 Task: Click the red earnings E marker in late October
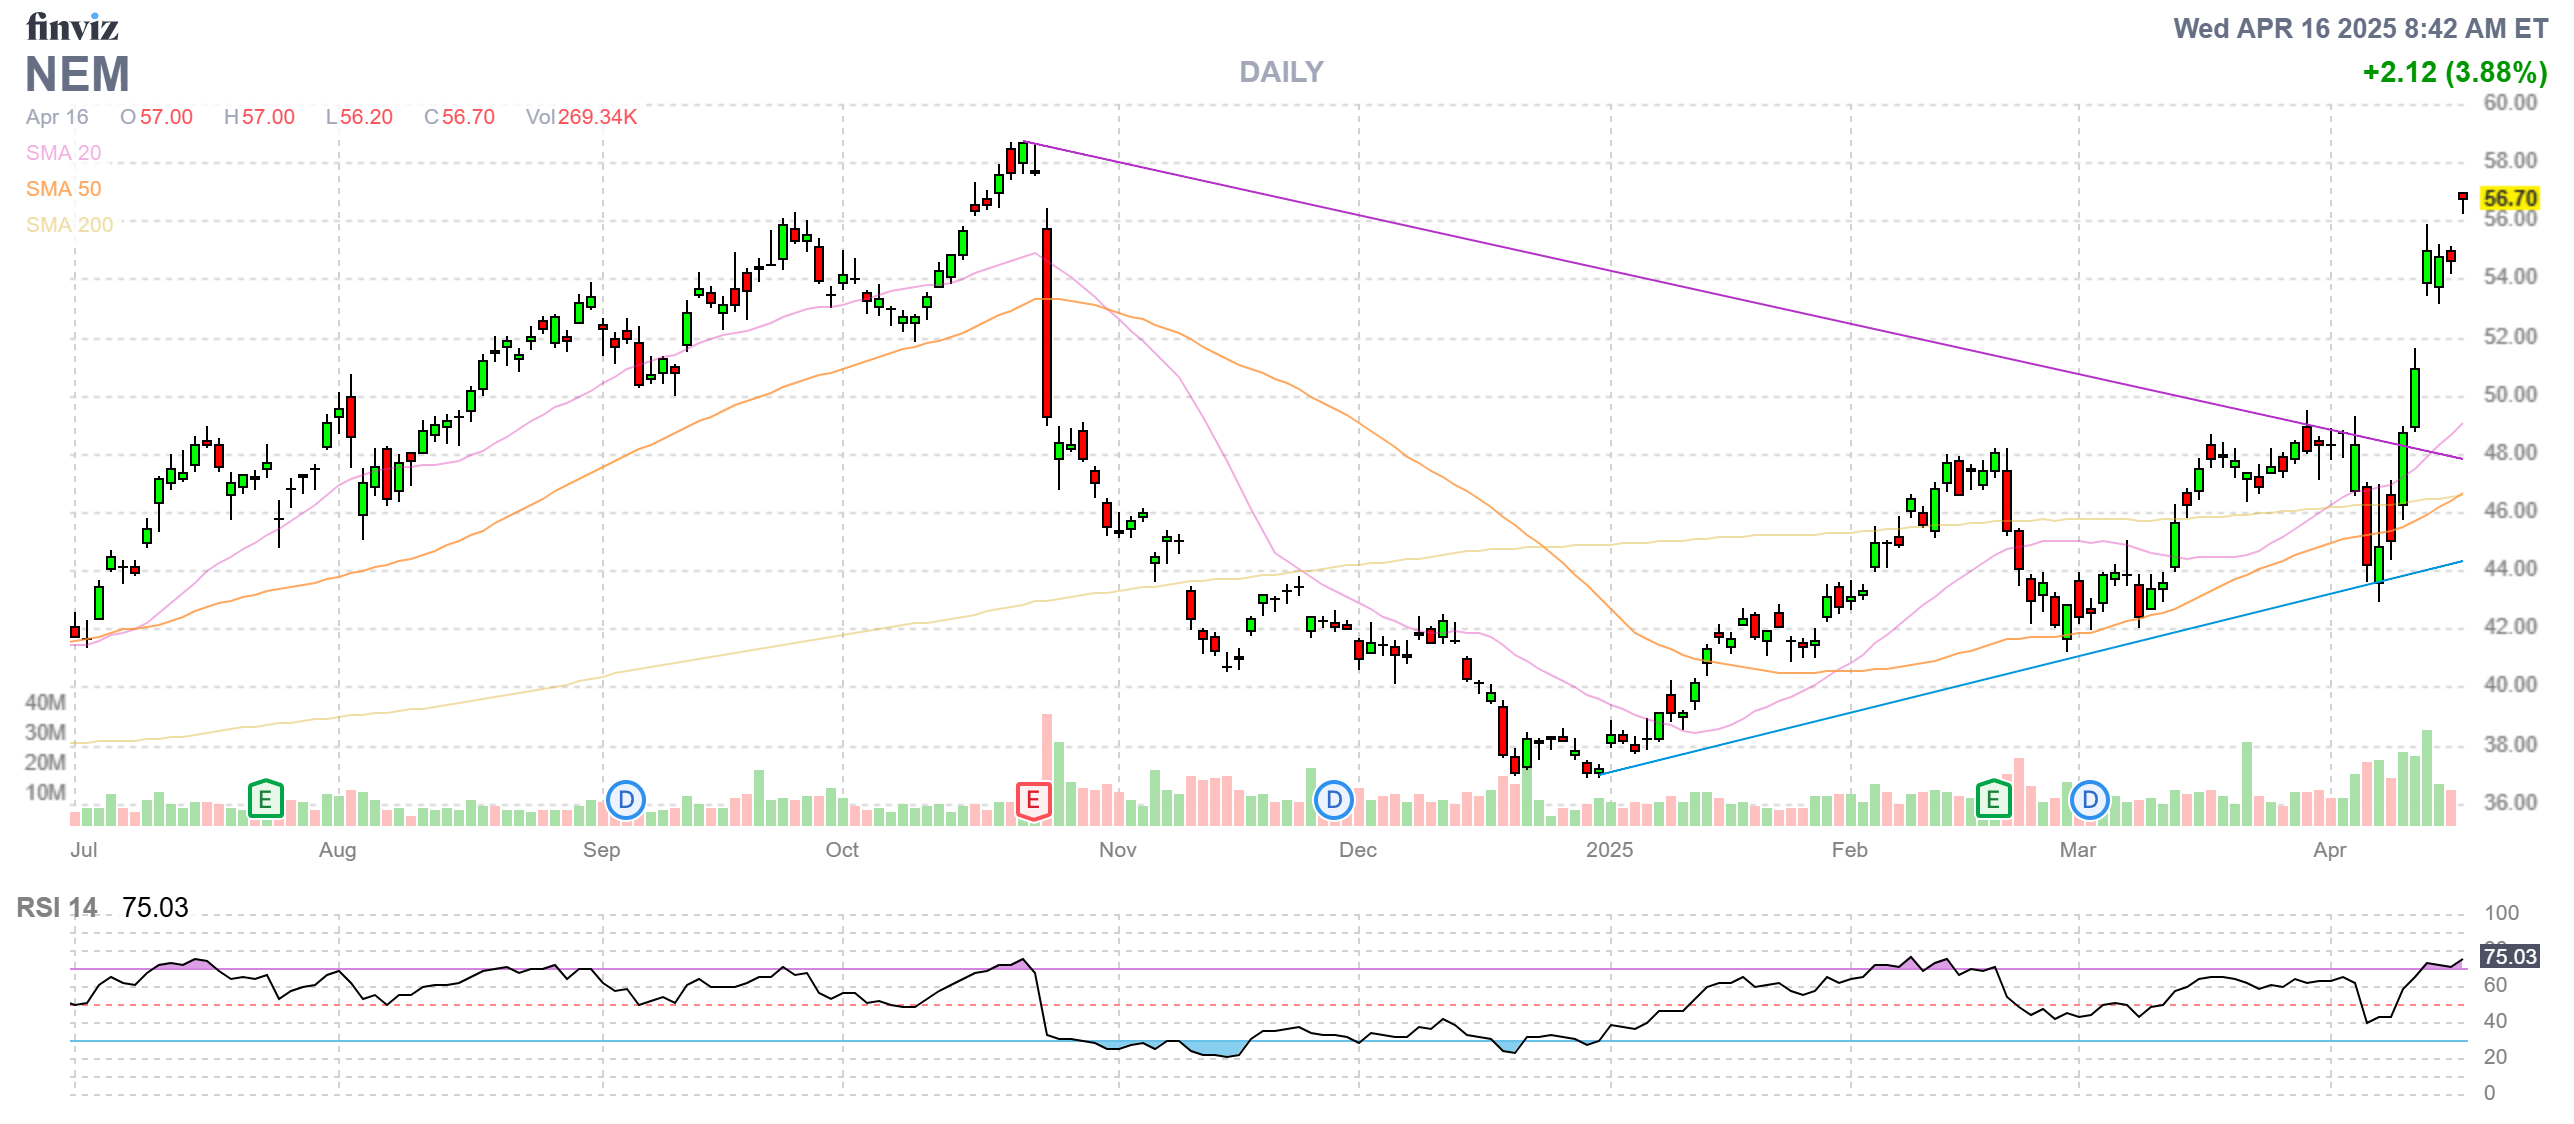tap(1033, 799)
